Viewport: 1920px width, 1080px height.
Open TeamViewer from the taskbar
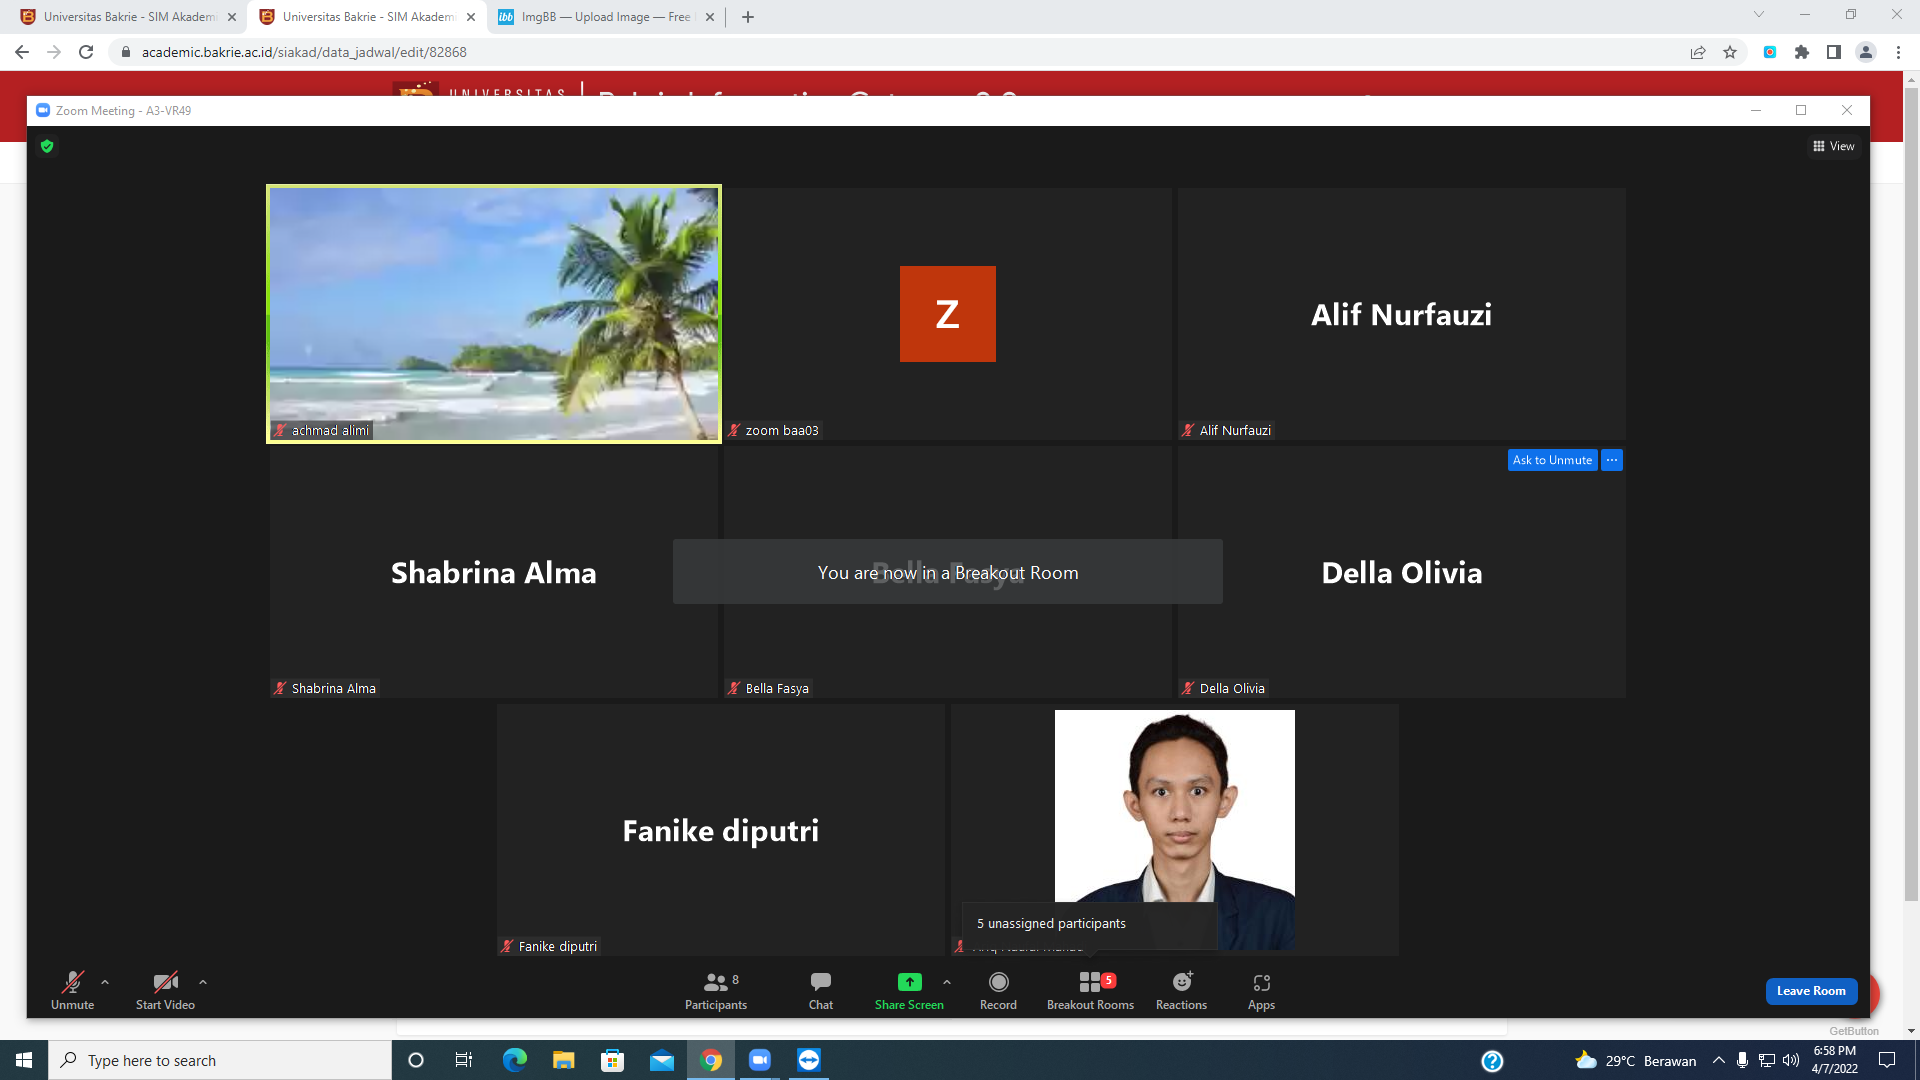click(x=809, y=1060)
